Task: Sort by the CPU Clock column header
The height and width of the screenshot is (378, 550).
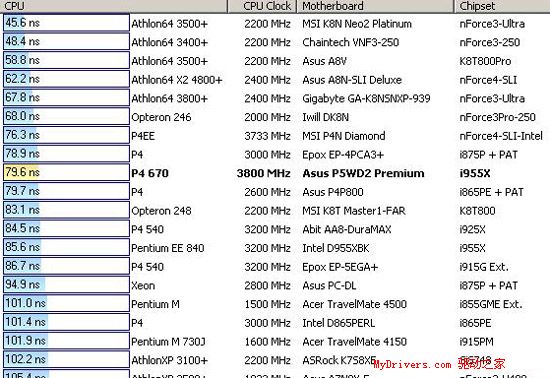Action: pos(262,6)
